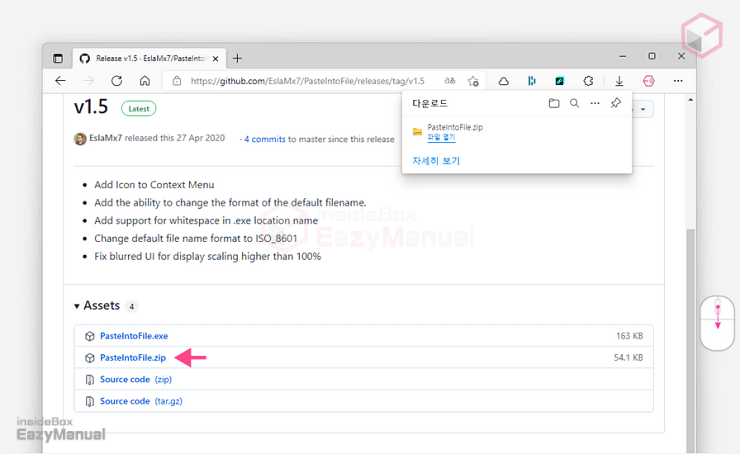740x454 pixels.
Task: Open downloads folder icon in download panel
Action: click(554, 103)
